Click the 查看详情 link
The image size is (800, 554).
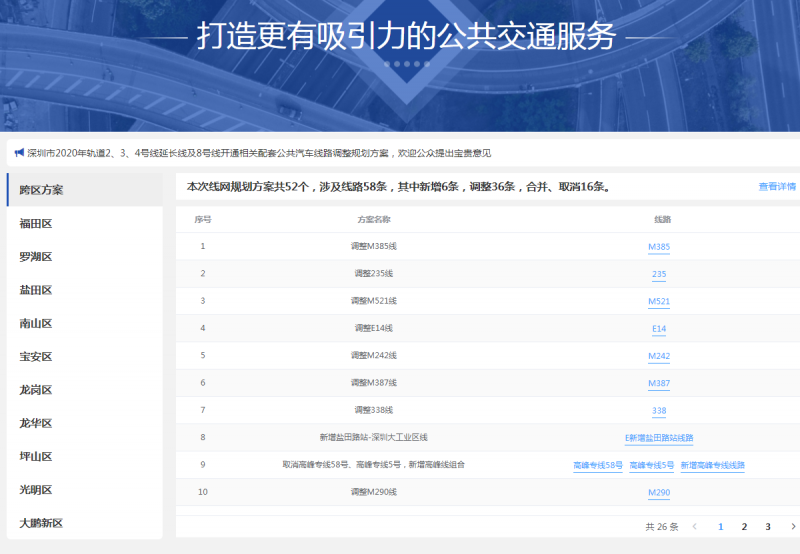coord(777,187)
